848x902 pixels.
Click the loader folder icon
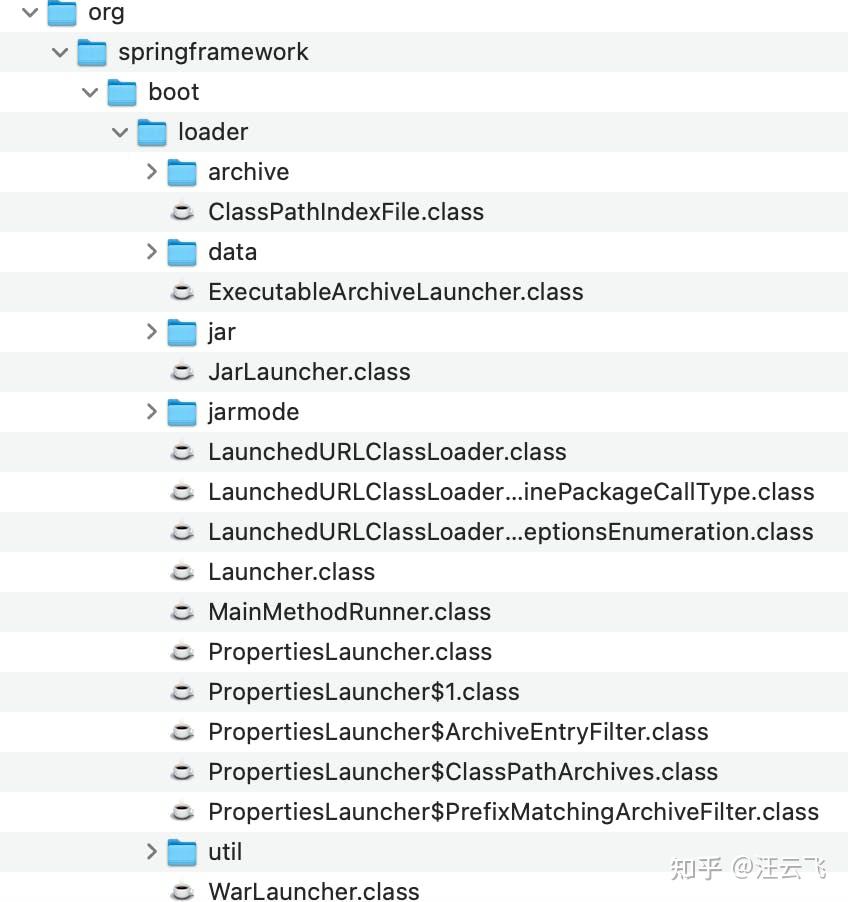pos(152,133)
